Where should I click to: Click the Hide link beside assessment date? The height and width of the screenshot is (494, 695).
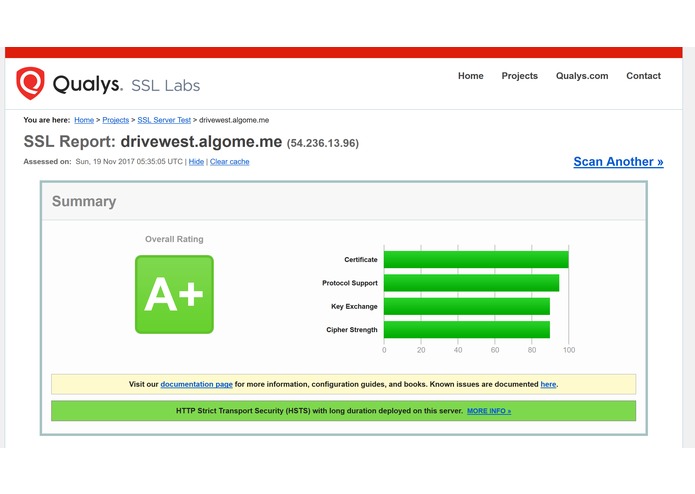(x=196, y=162)
